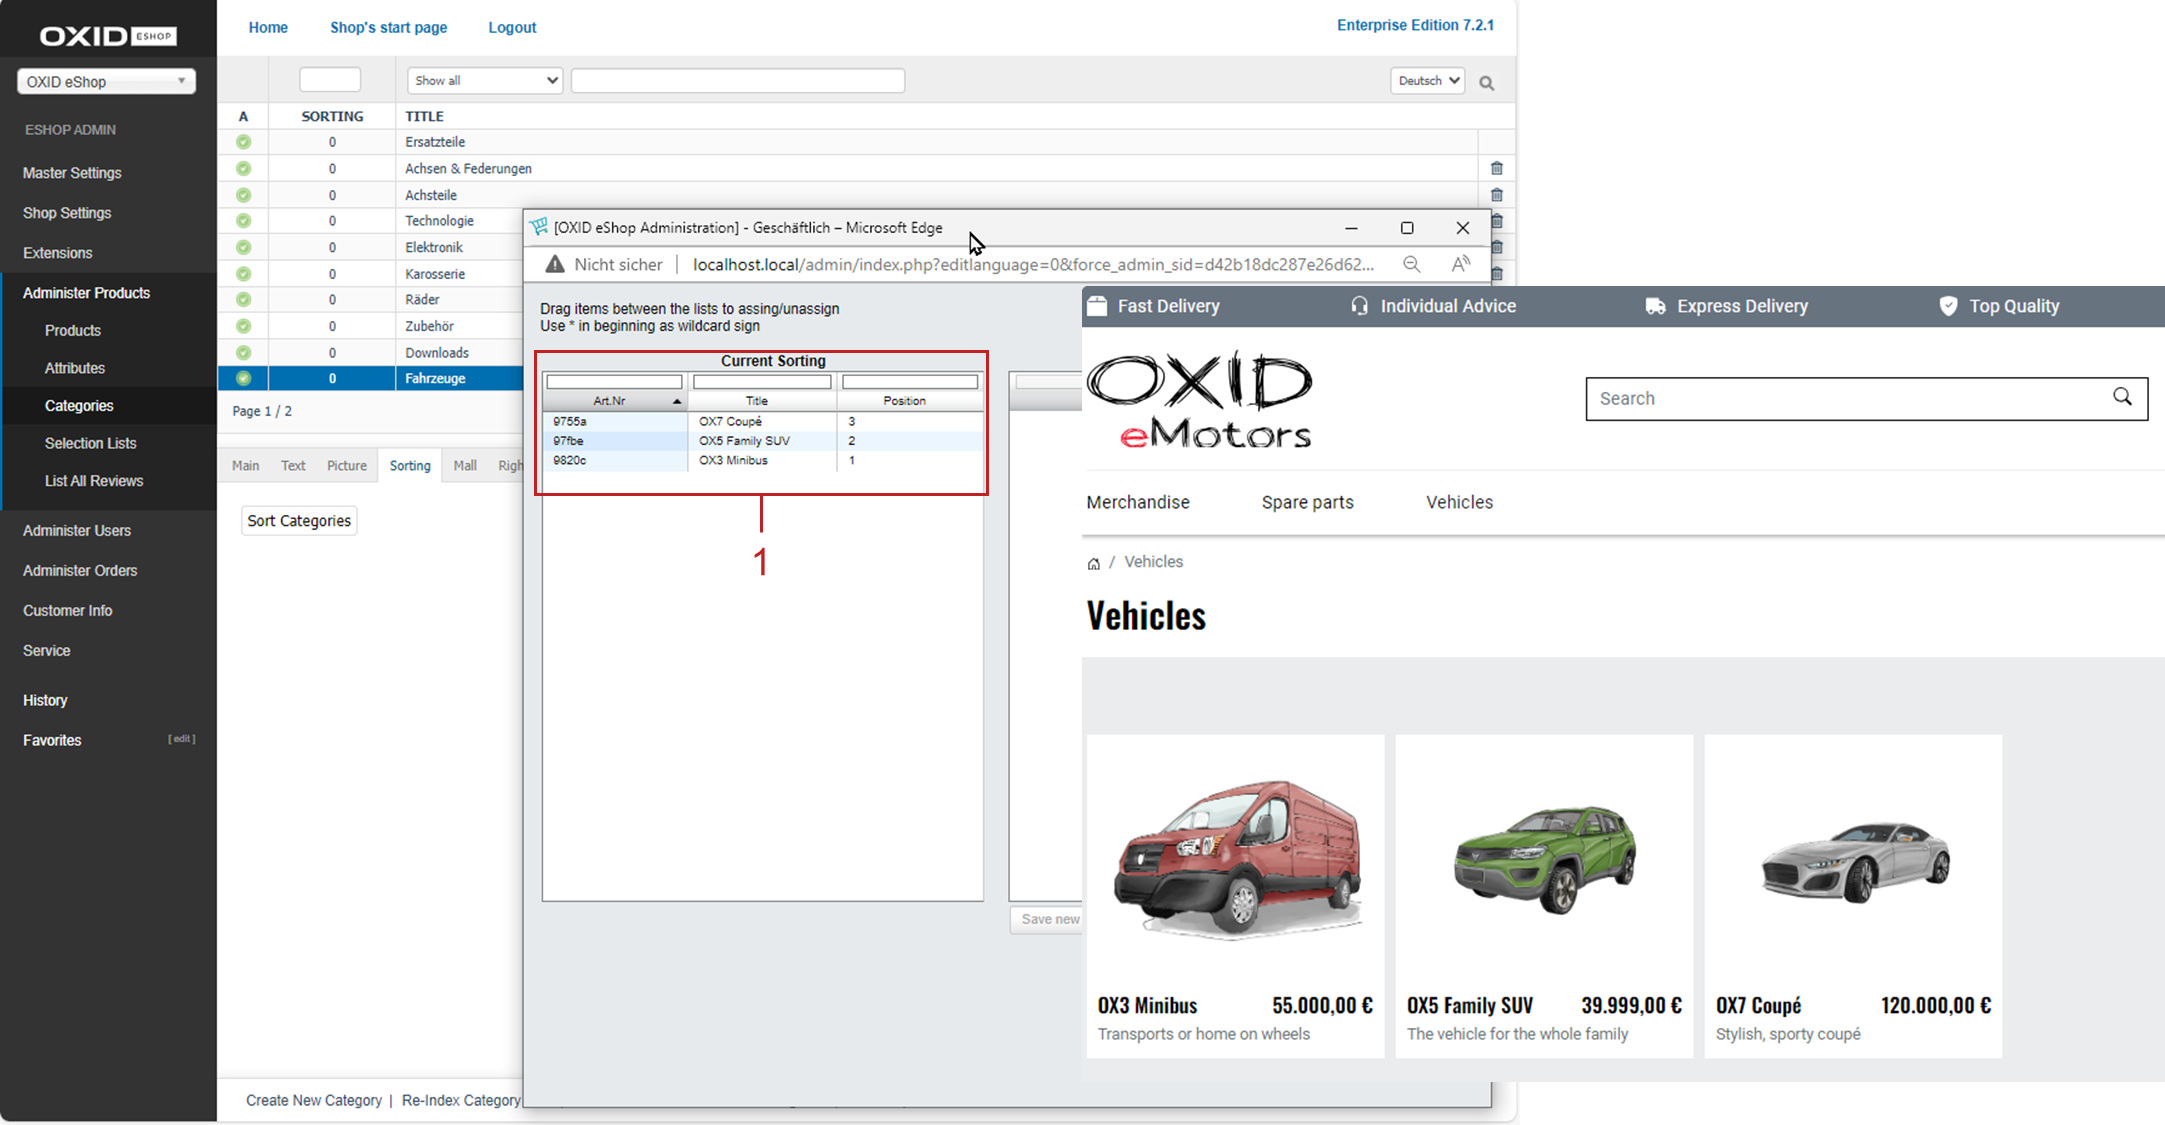The width and height of the screenshot is (2165, 1125).
Task: Switch to the Text tab
Action: click(293, 466)
